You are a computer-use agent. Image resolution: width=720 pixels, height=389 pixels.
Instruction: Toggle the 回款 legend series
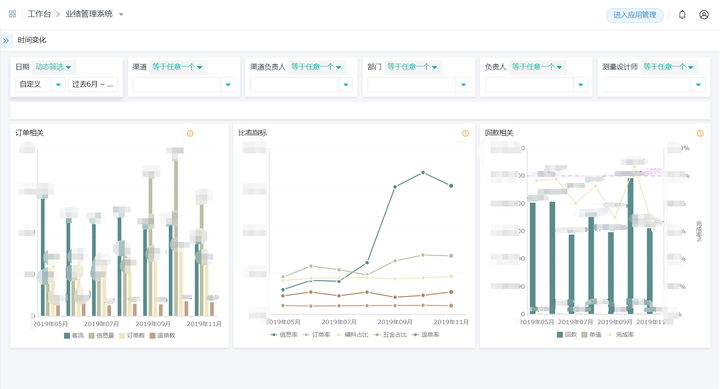pos(567,335)
